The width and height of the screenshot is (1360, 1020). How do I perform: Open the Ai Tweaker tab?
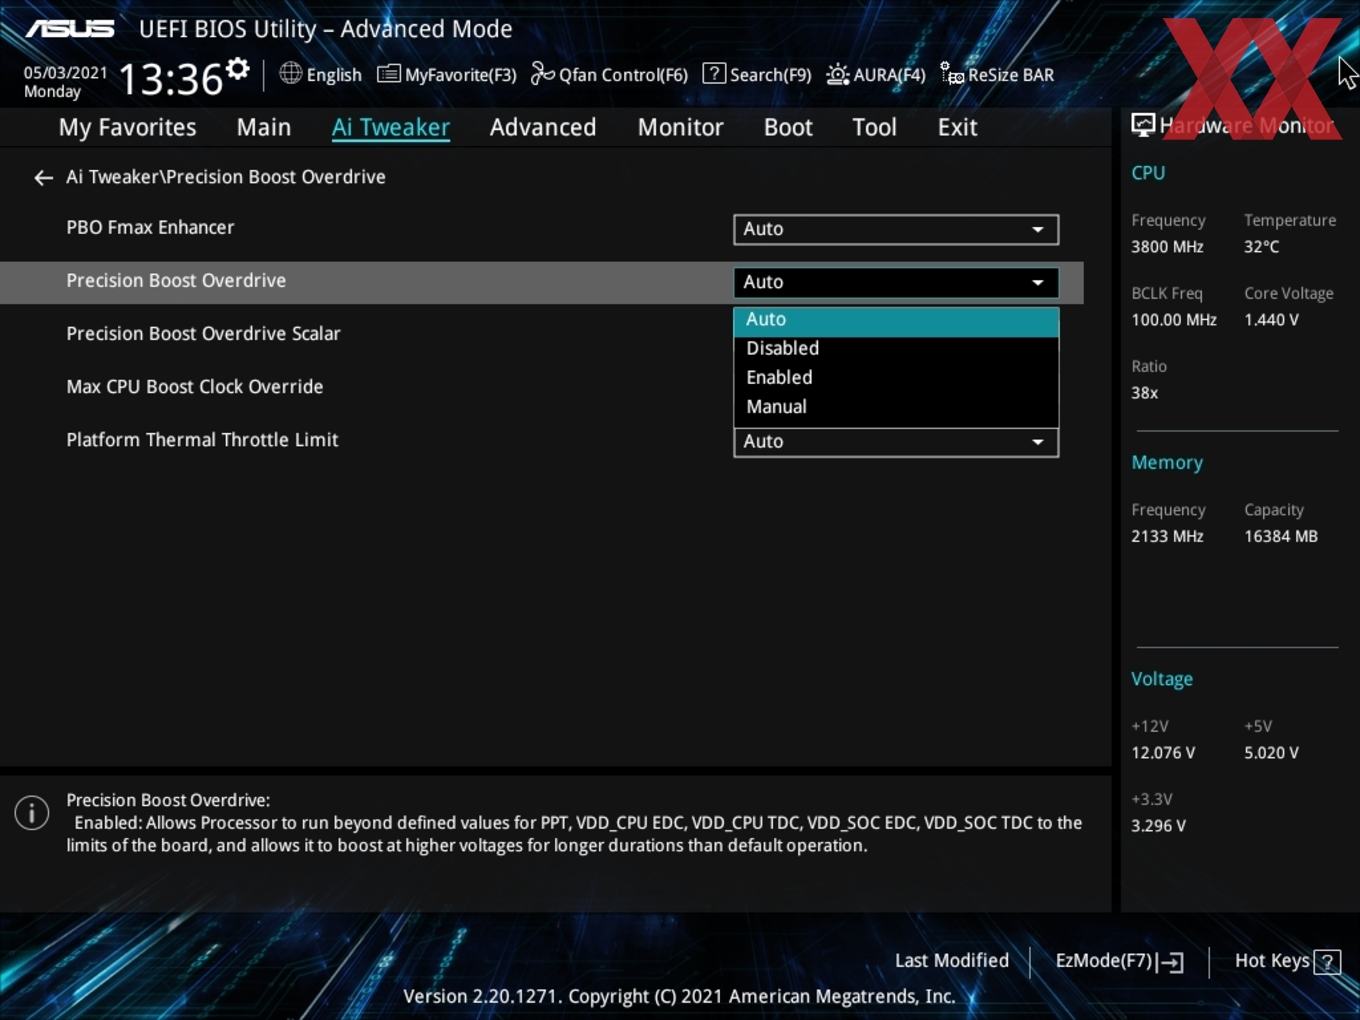(391, 128)
